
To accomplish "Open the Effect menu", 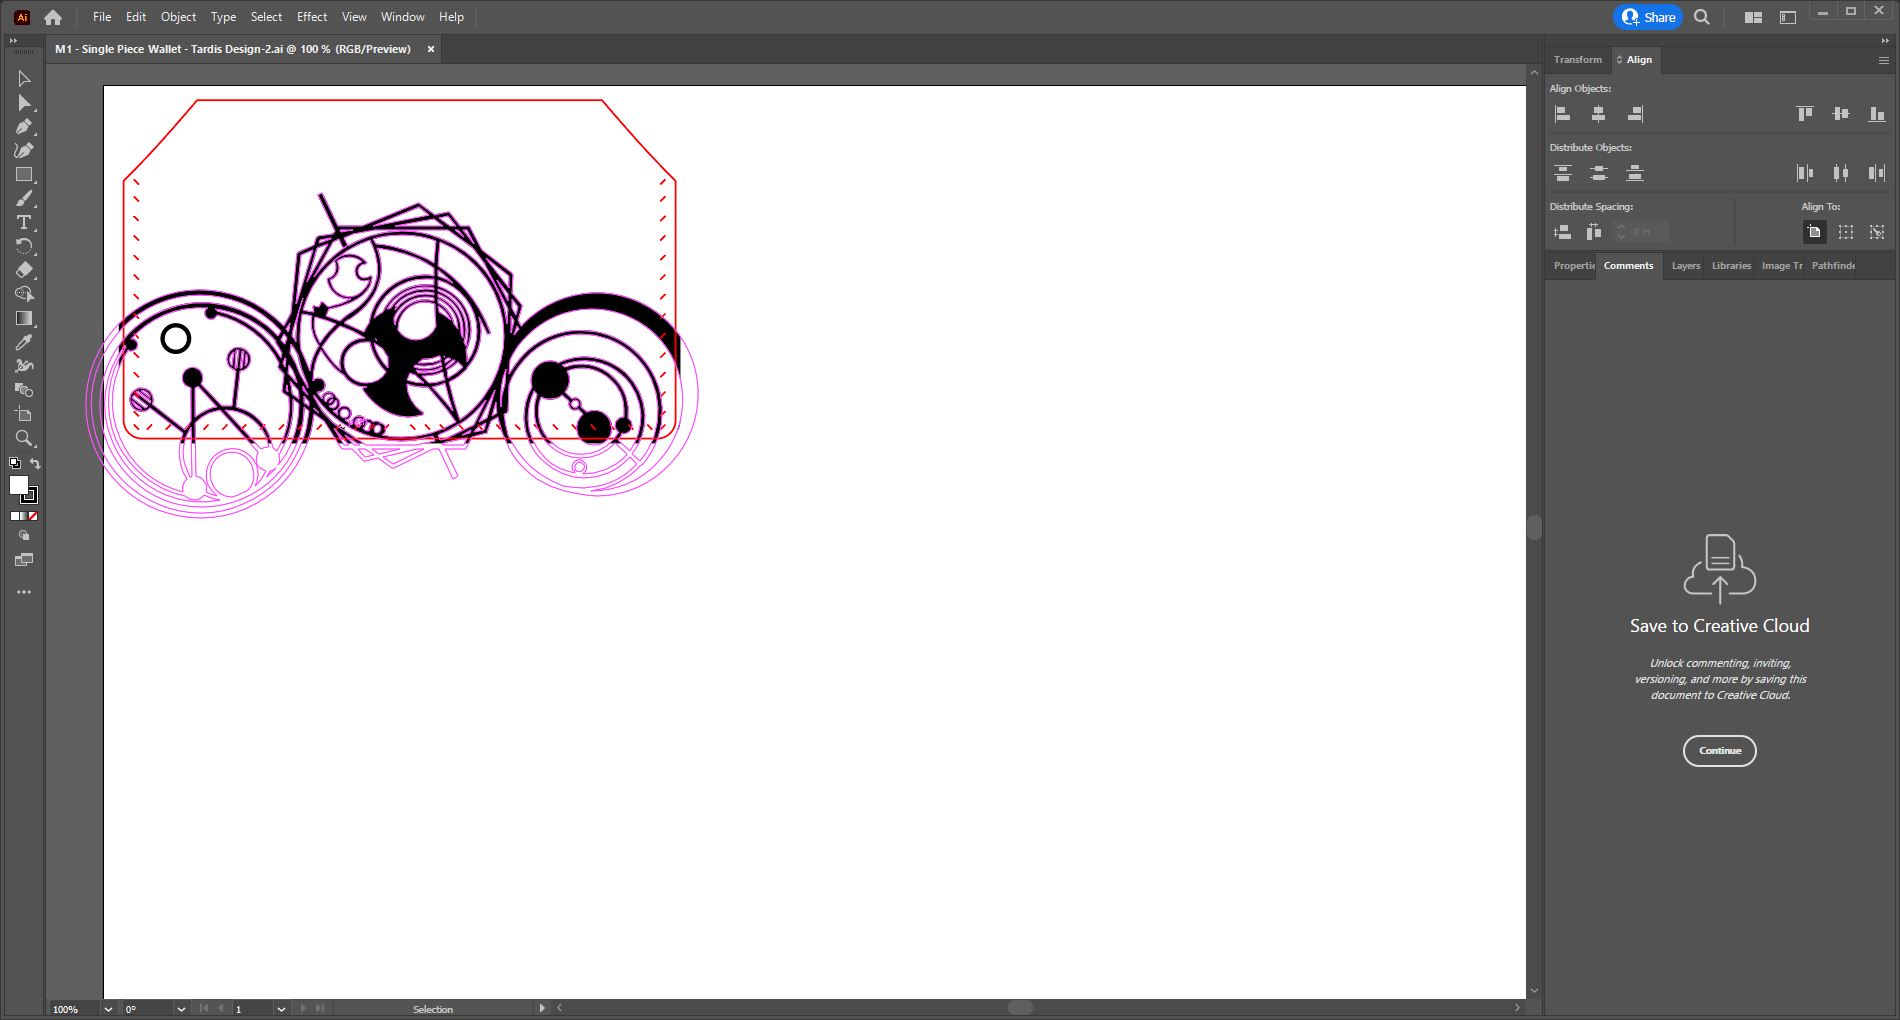I will tap(312, 17).
